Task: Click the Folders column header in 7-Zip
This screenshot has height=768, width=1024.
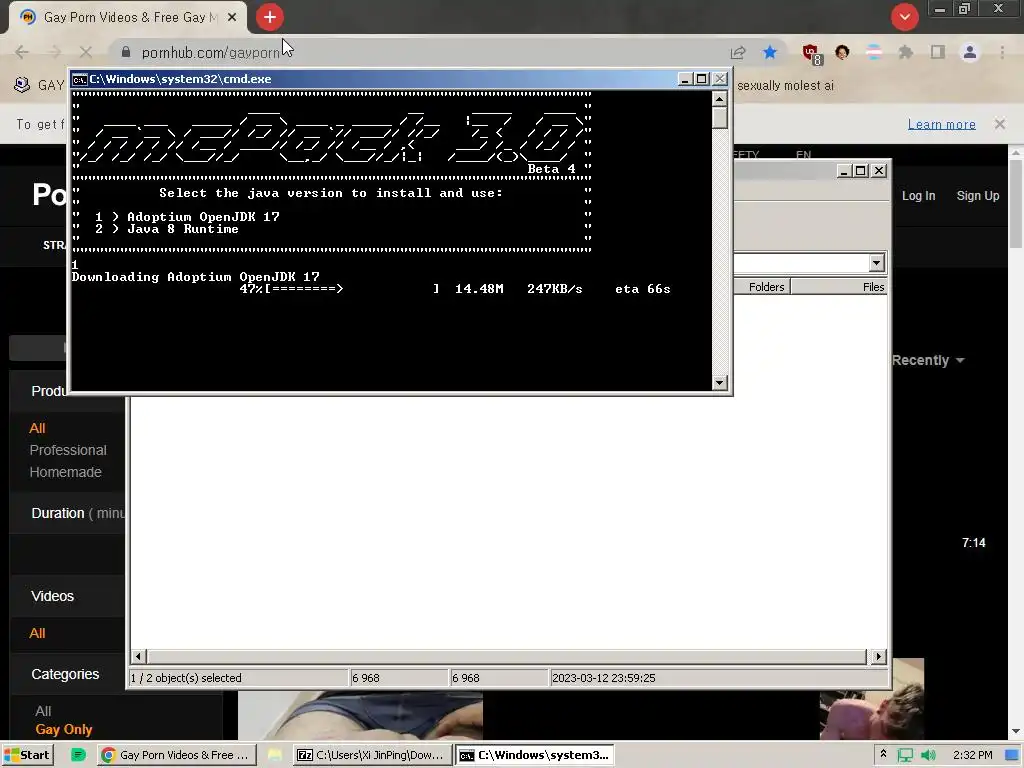Action: pyautogui.click(x=762, y=287)
